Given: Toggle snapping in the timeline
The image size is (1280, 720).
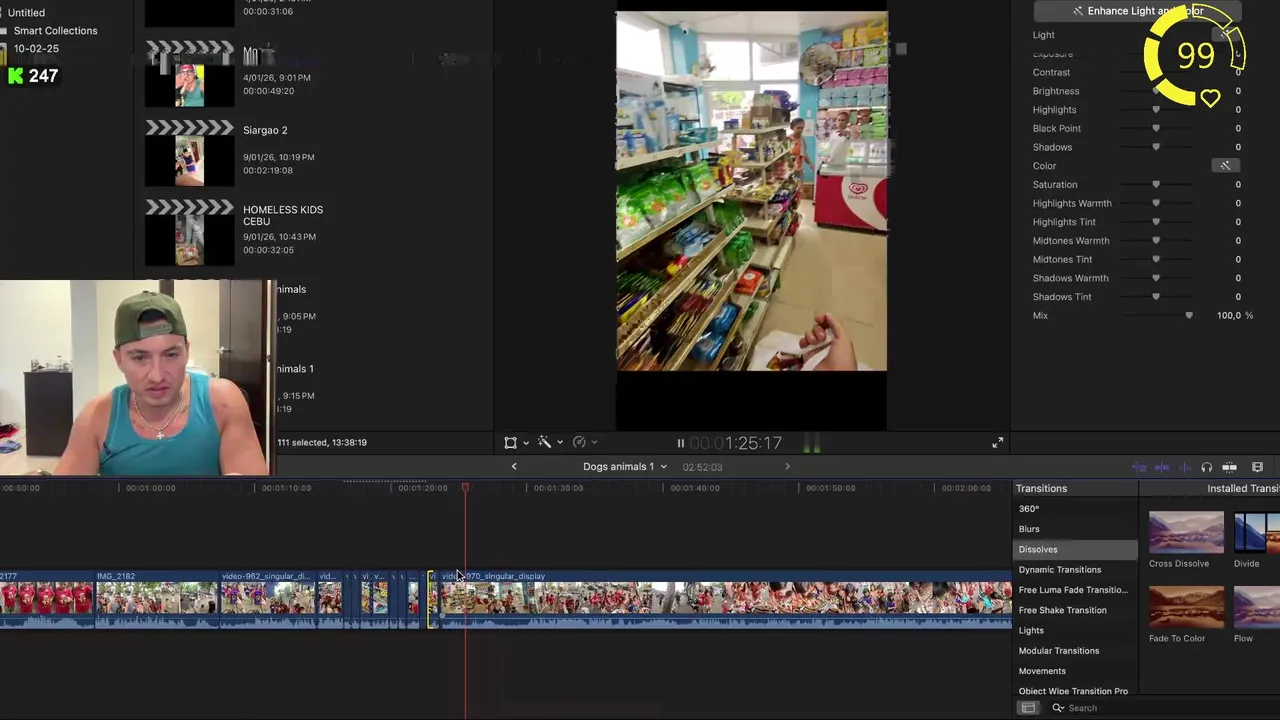Looking at the screenshot, I should [1185, 468].
